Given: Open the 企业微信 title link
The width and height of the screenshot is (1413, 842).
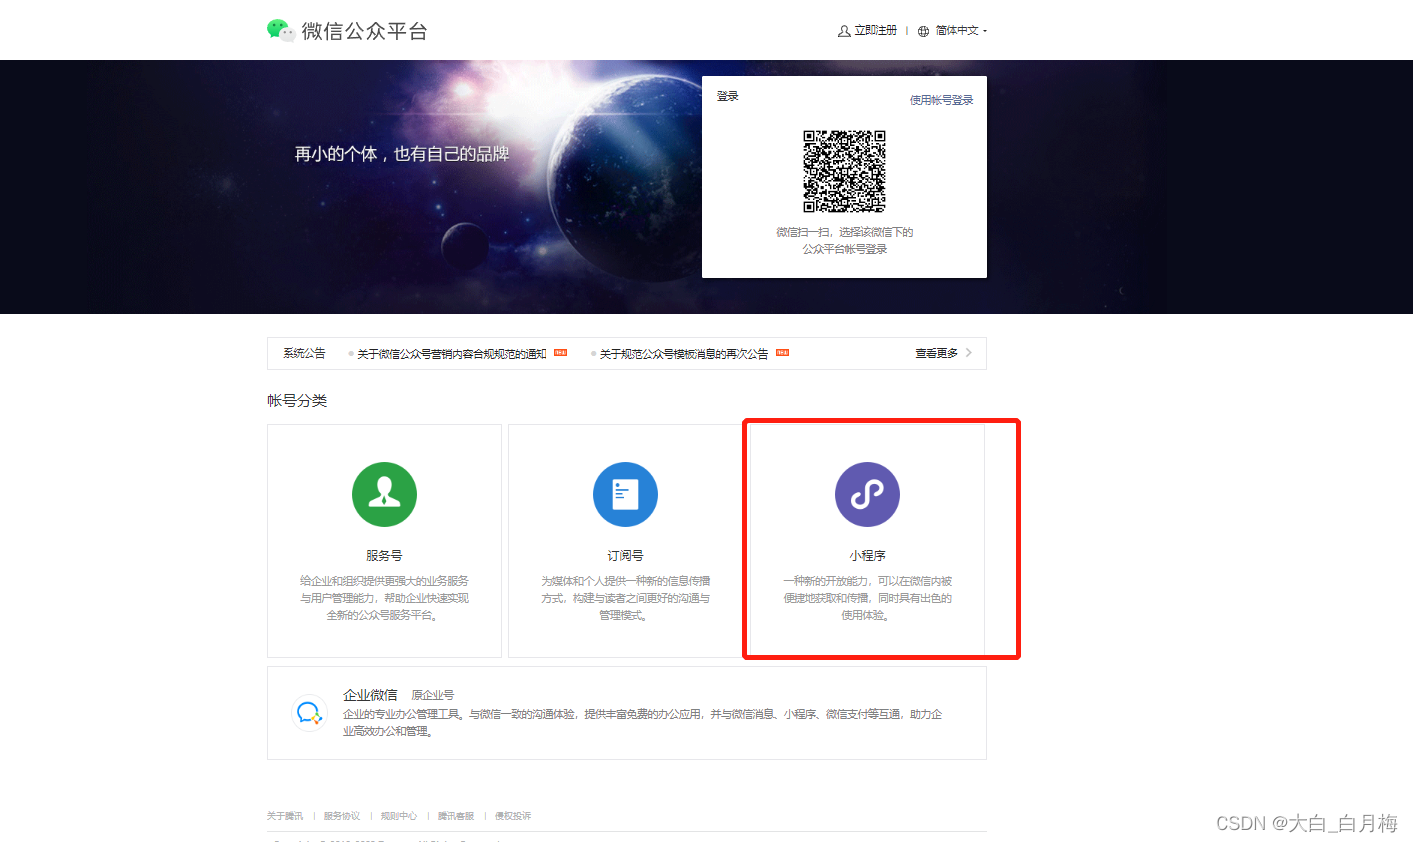Looking at the screenshot, I should click(370, 695).
